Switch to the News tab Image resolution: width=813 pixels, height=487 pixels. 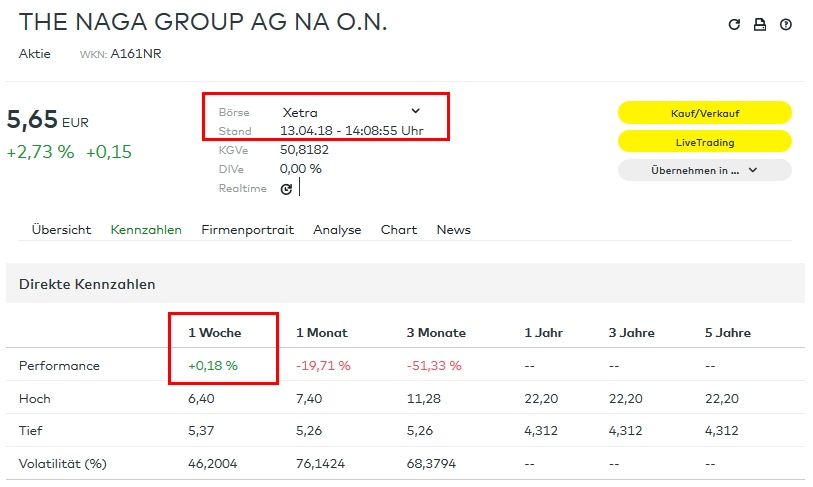453,230
